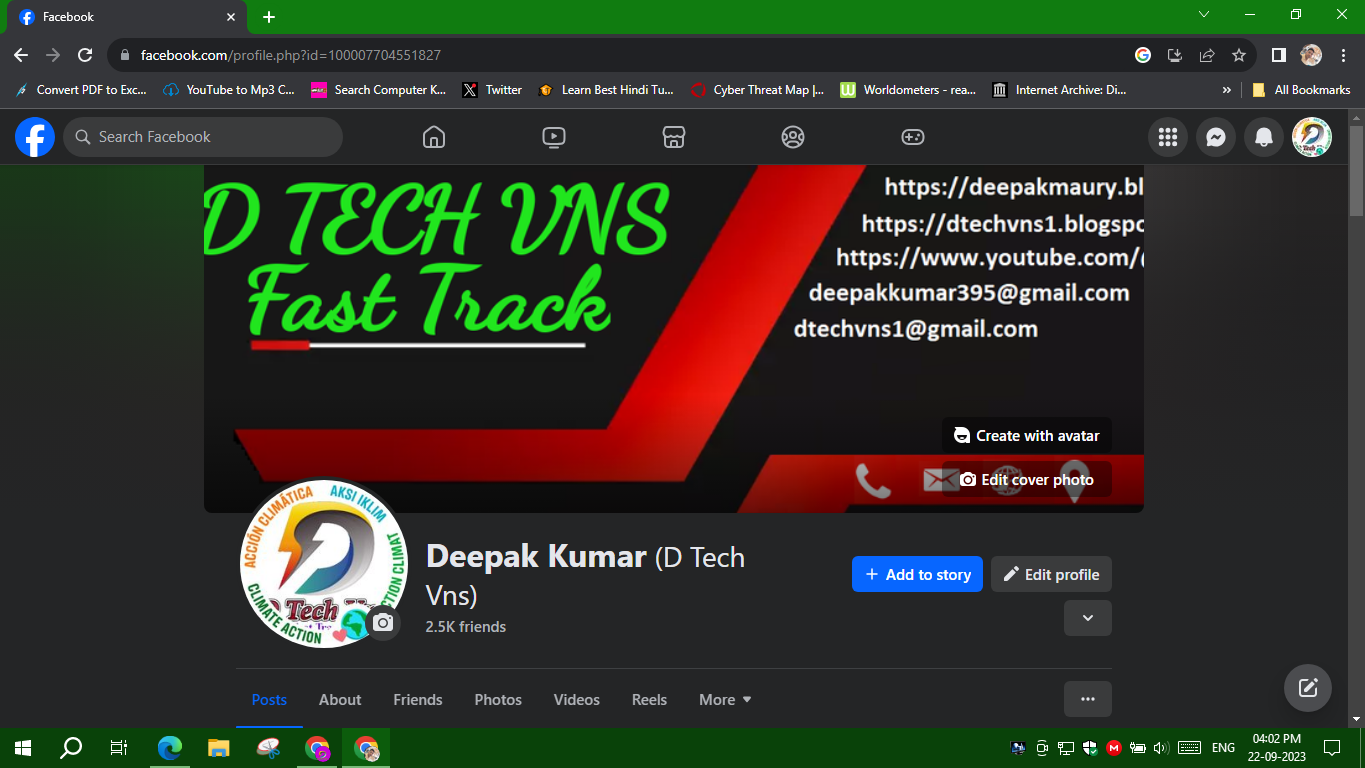Open Worldometers bookmark
The height and width of the screenshot is (768, 1365).
908,89
